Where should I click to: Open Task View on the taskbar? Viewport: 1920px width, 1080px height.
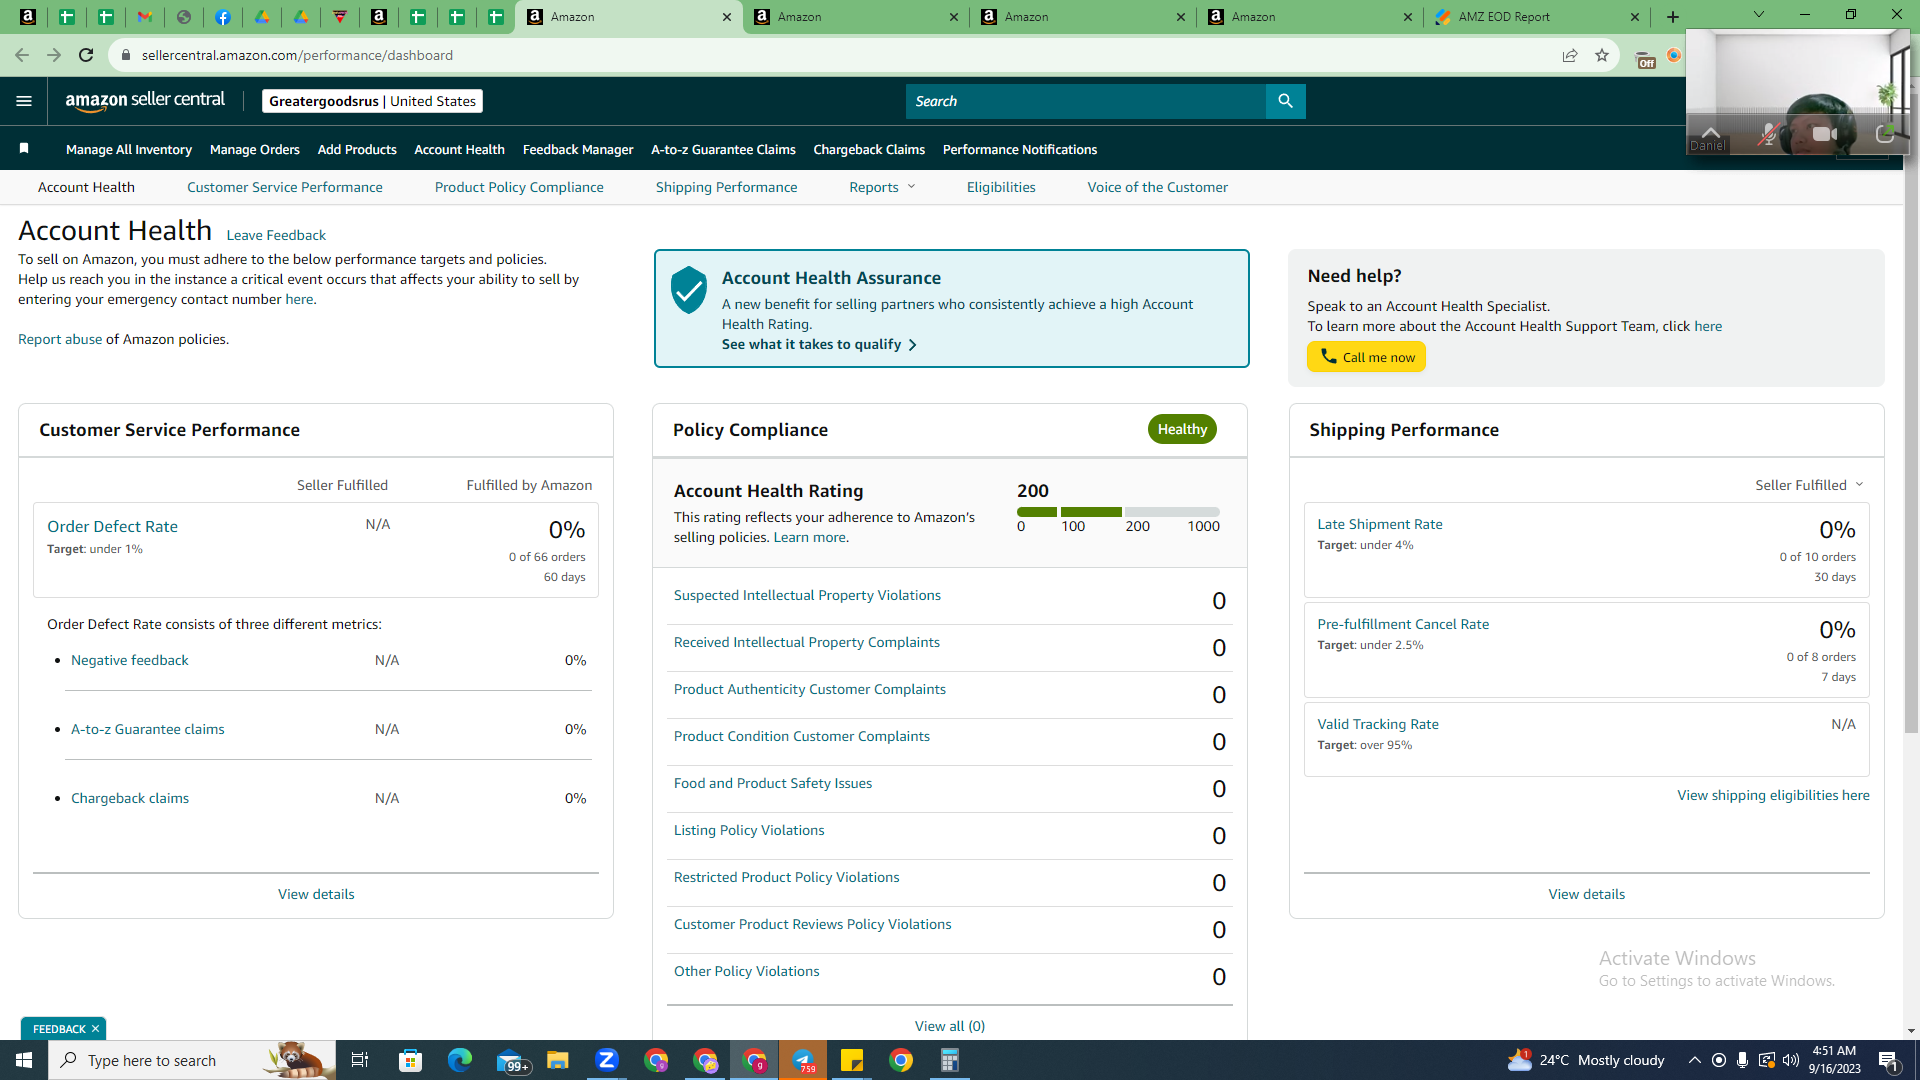click(360, 1060)
